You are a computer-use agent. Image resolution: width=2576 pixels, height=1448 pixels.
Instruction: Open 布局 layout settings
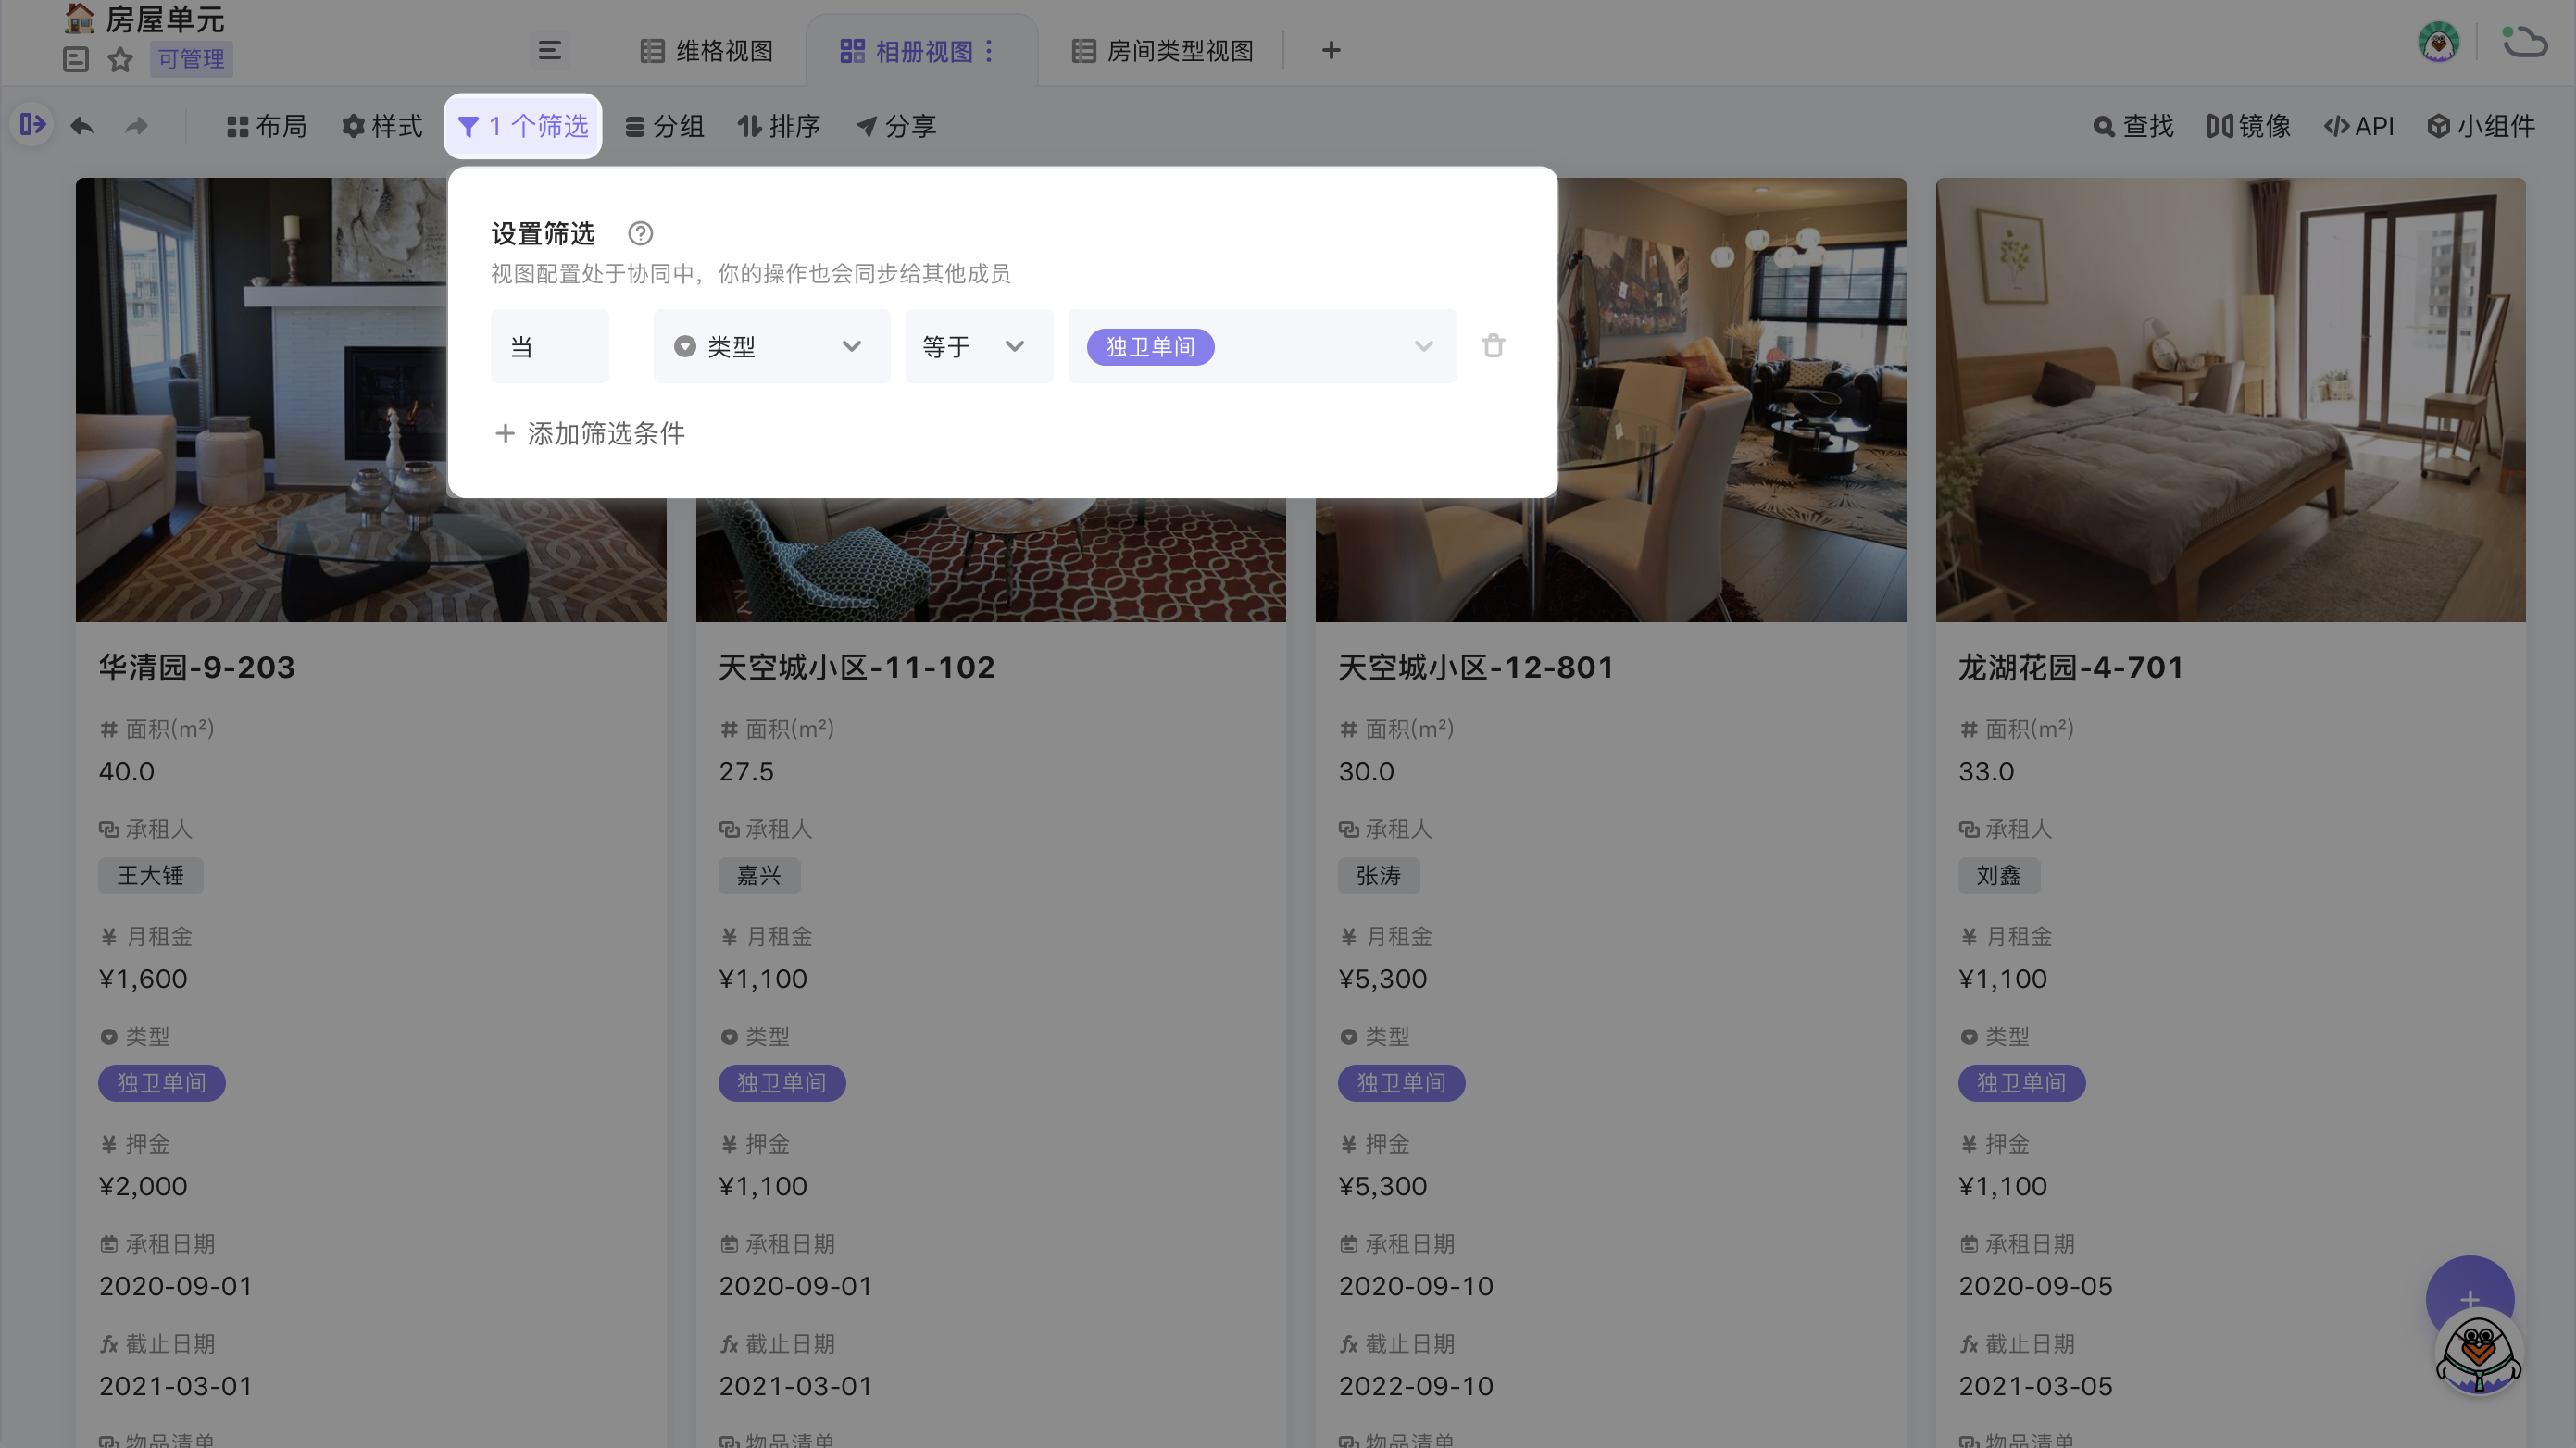pyautogui.click(x=266, y=126)
